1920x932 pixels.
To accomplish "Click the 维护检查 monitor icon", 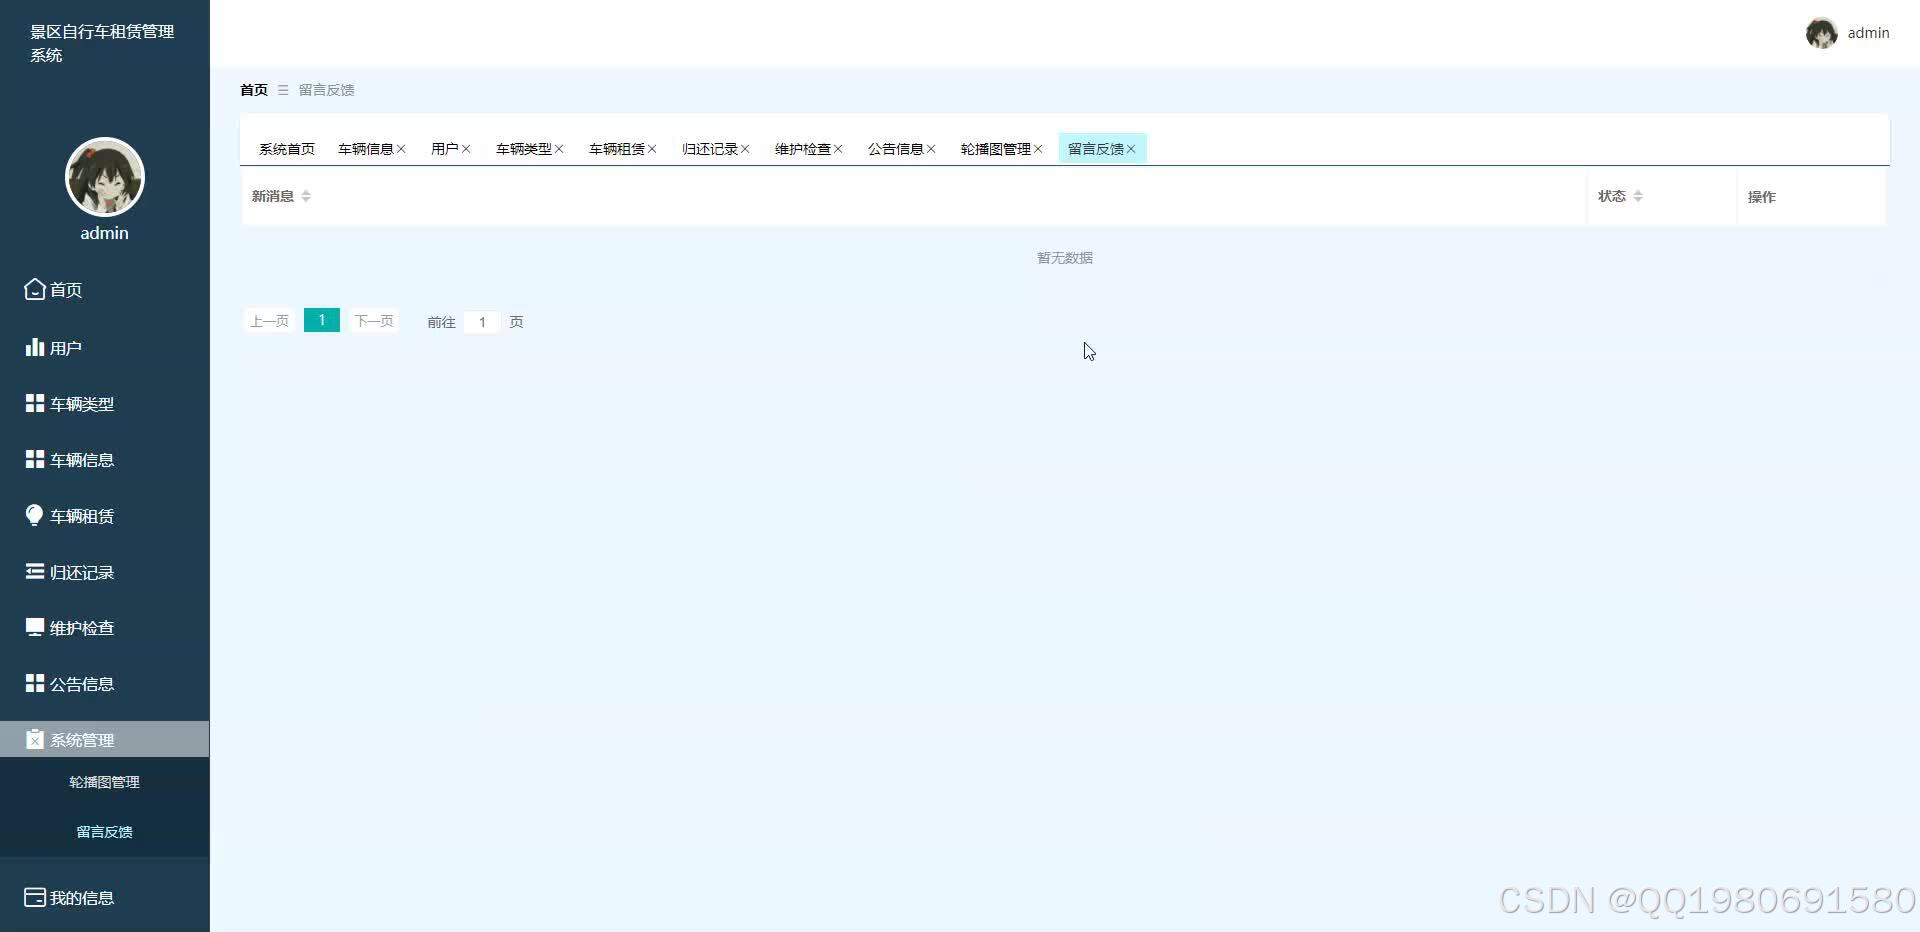I will coord(33,627).
